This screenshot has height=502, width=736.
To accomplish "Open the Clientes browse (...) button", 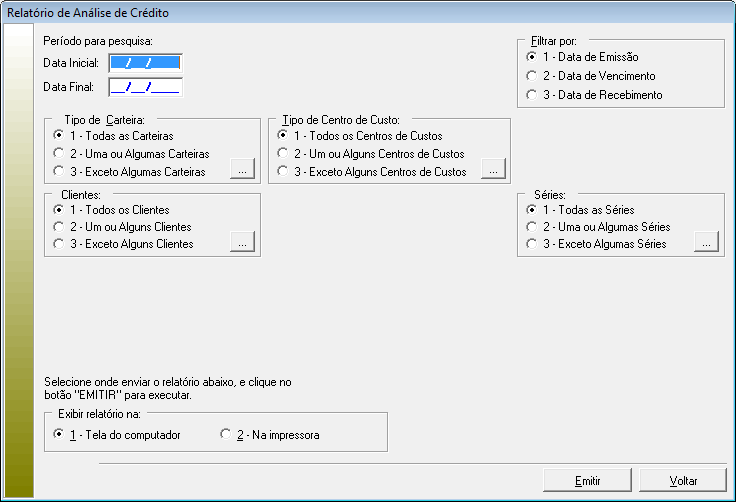I will (242, 243).
